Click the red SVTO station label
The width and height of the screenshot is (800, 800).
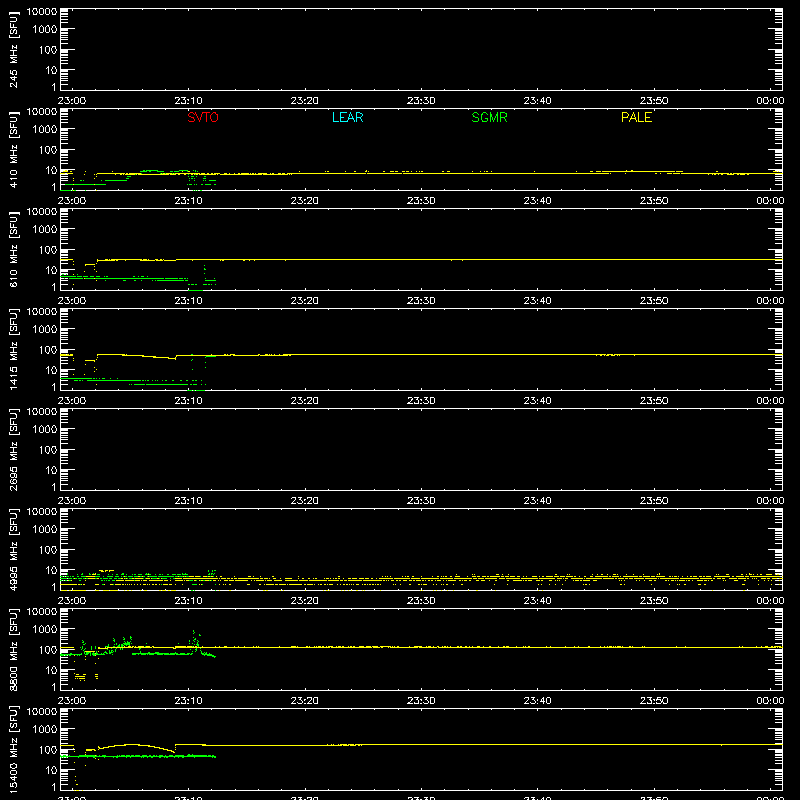pos(203,117)
